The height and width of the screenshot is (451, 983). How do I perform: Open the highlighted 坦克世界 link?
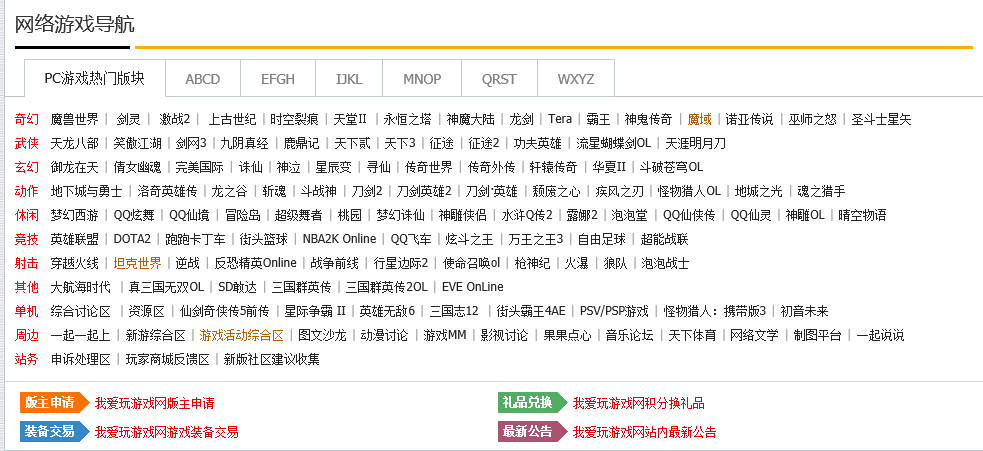point(137,263)
